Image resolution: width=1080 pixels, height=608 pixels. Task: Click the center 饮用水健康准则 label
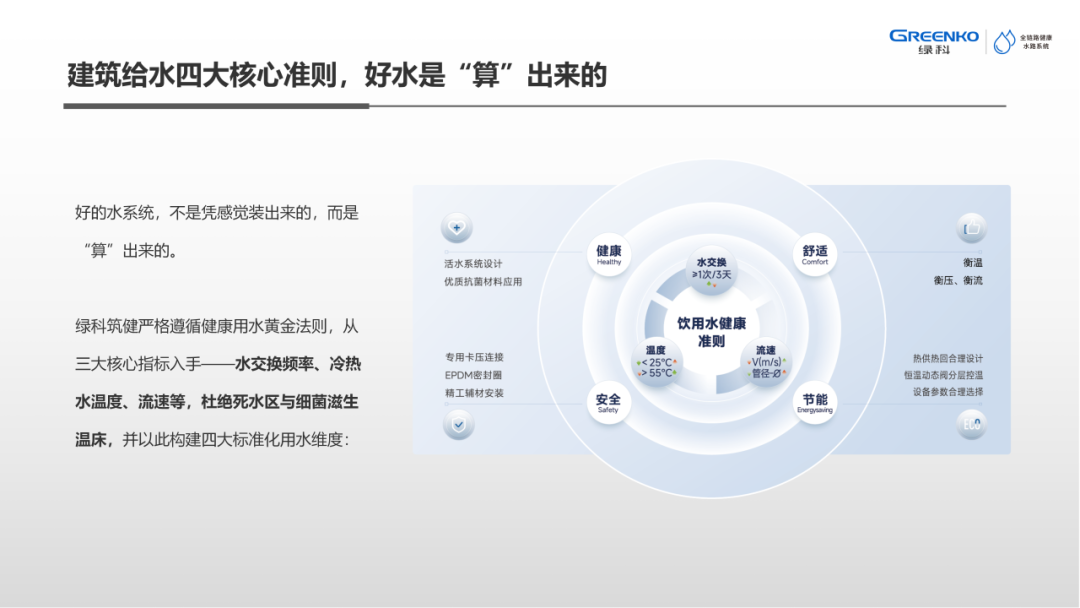click(712, 332)
